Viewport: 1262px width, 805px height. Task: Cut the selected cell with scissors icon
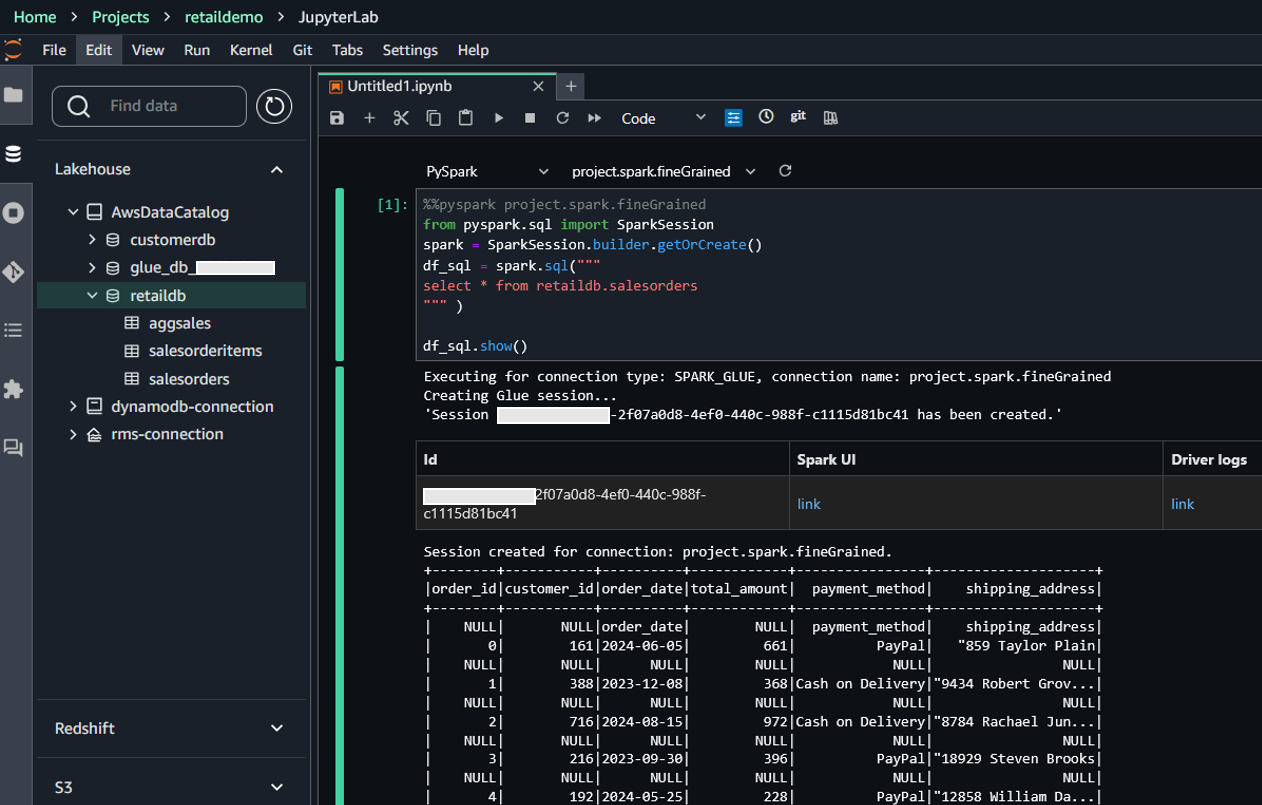(x=401, y=118)
